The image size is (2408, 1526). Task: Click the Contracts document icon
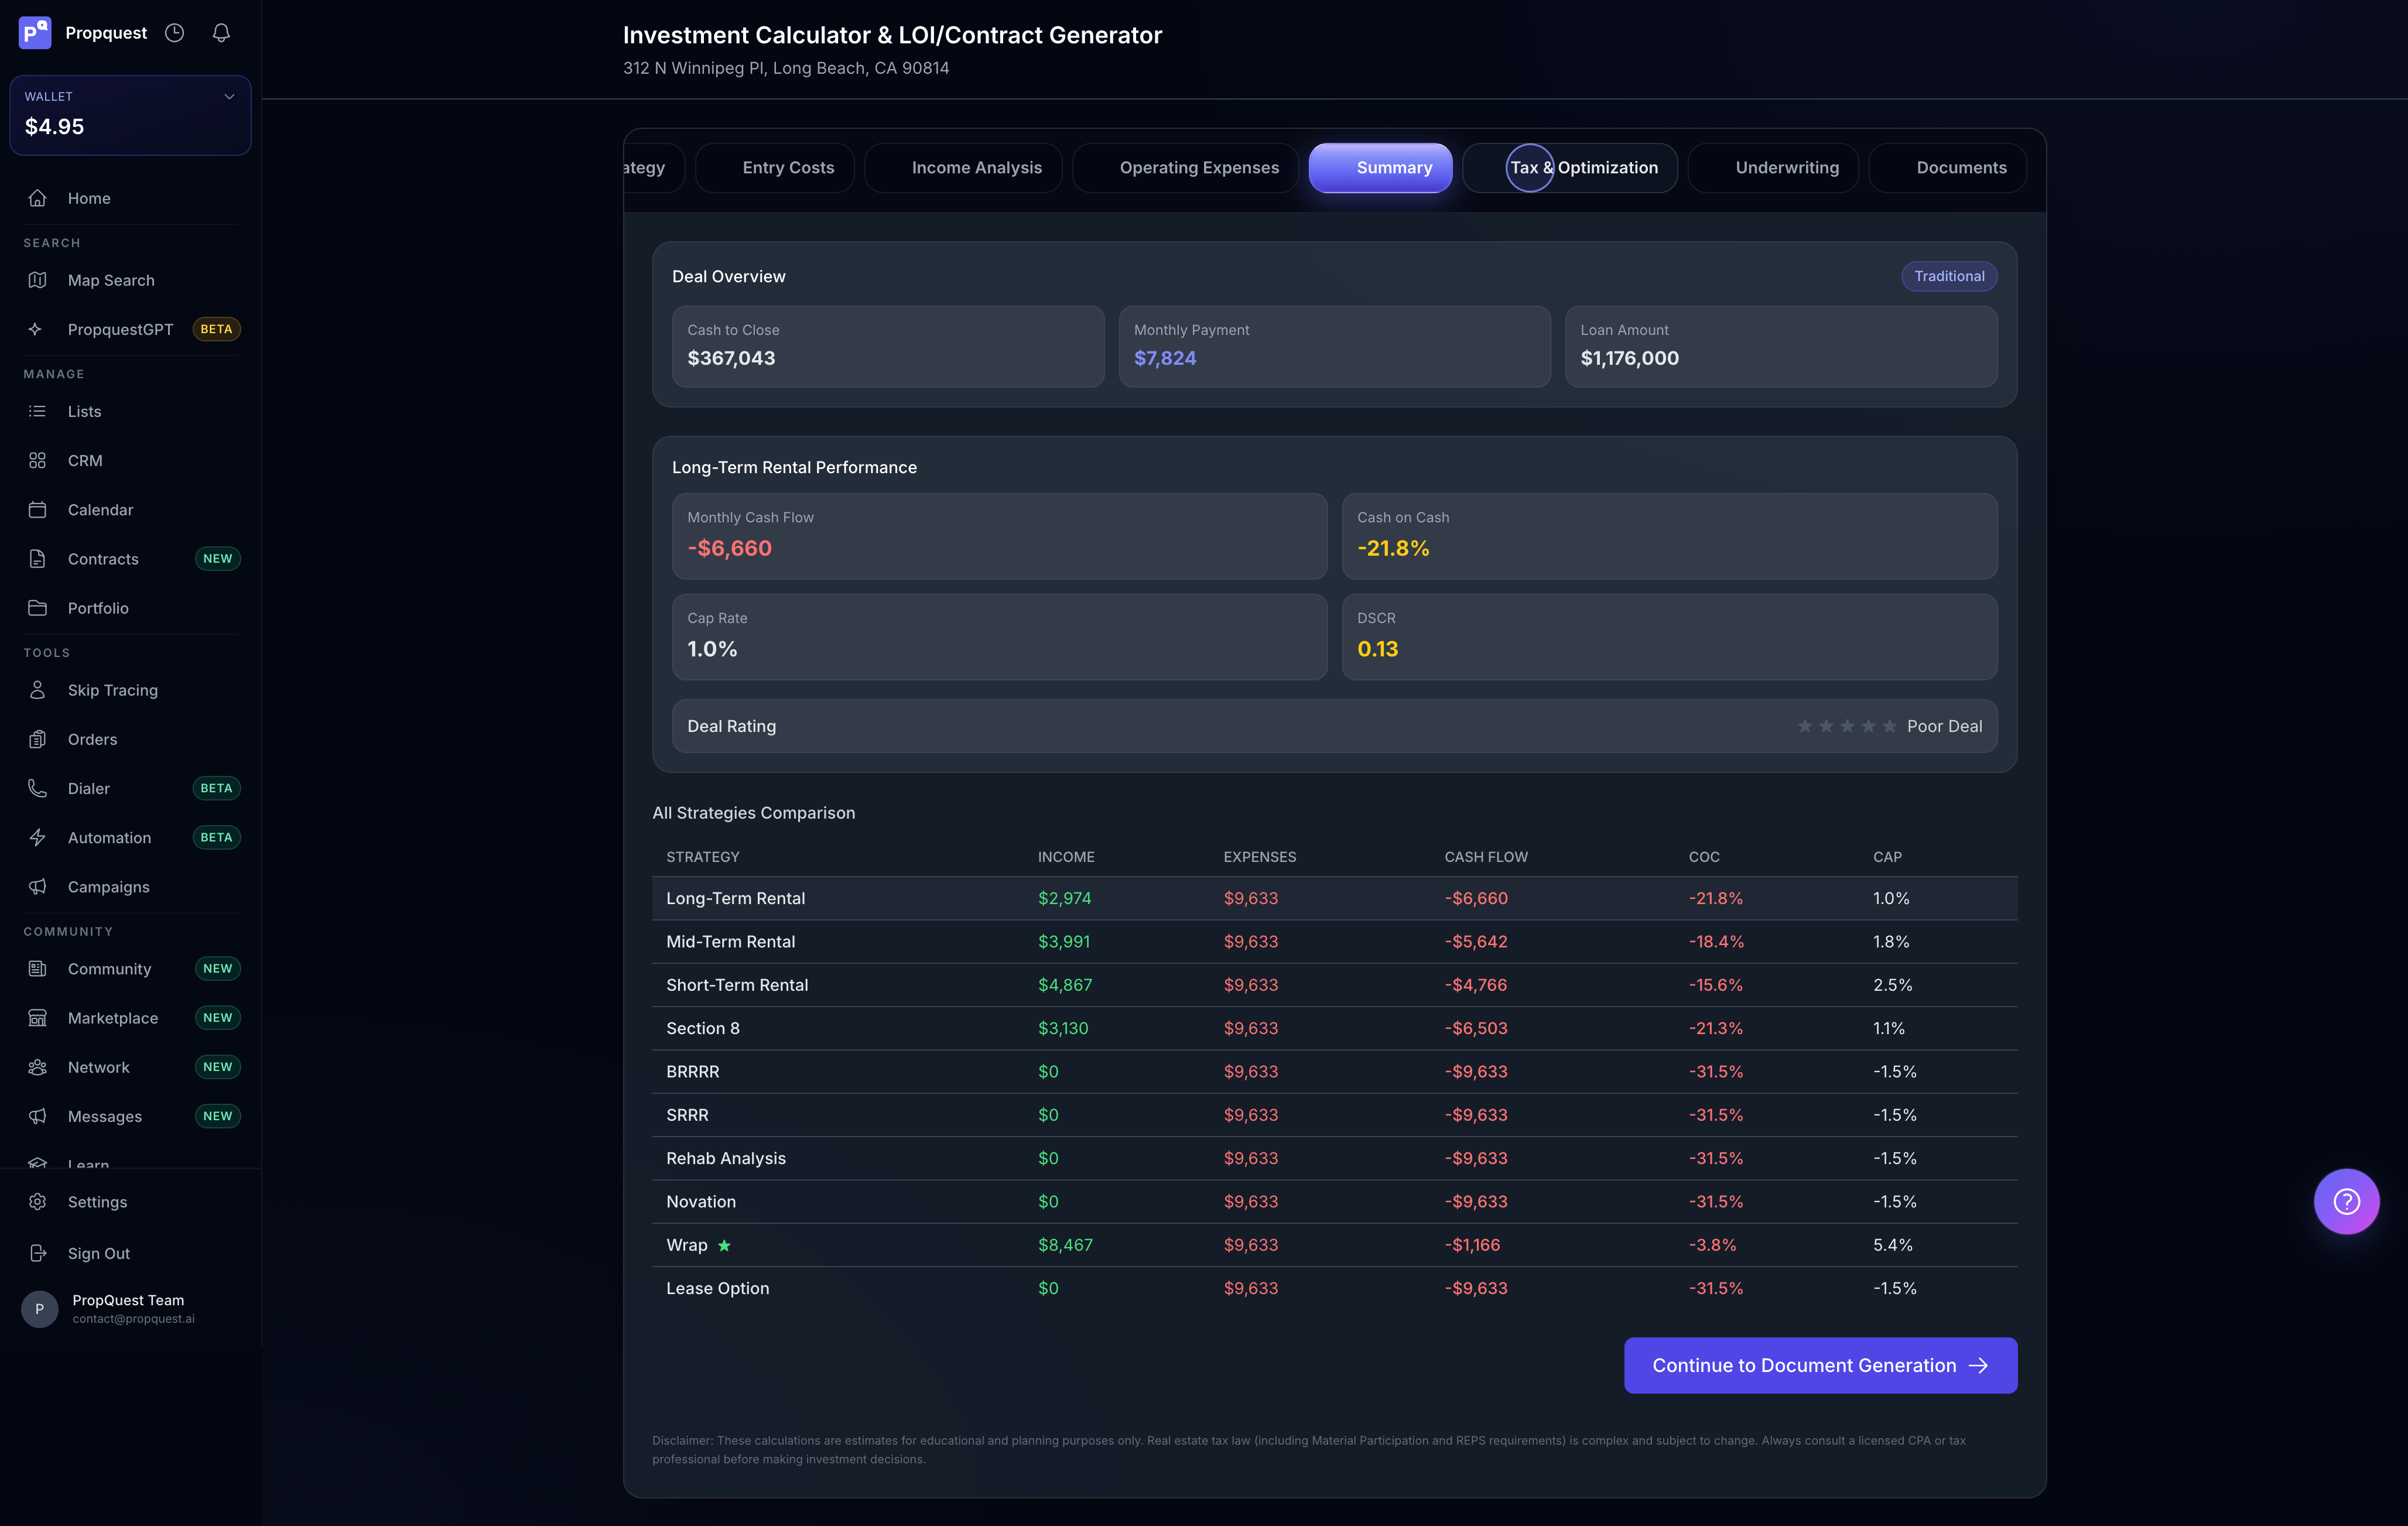[38, 559]
